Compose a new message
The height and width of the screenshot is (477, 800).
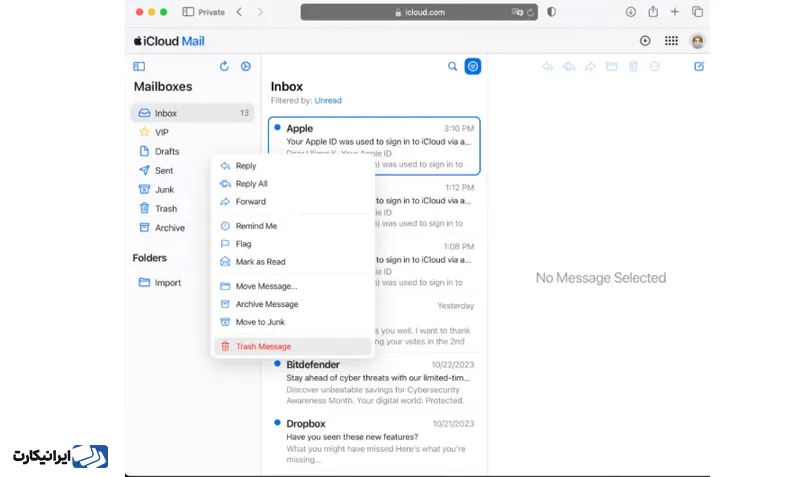(699, 66)
